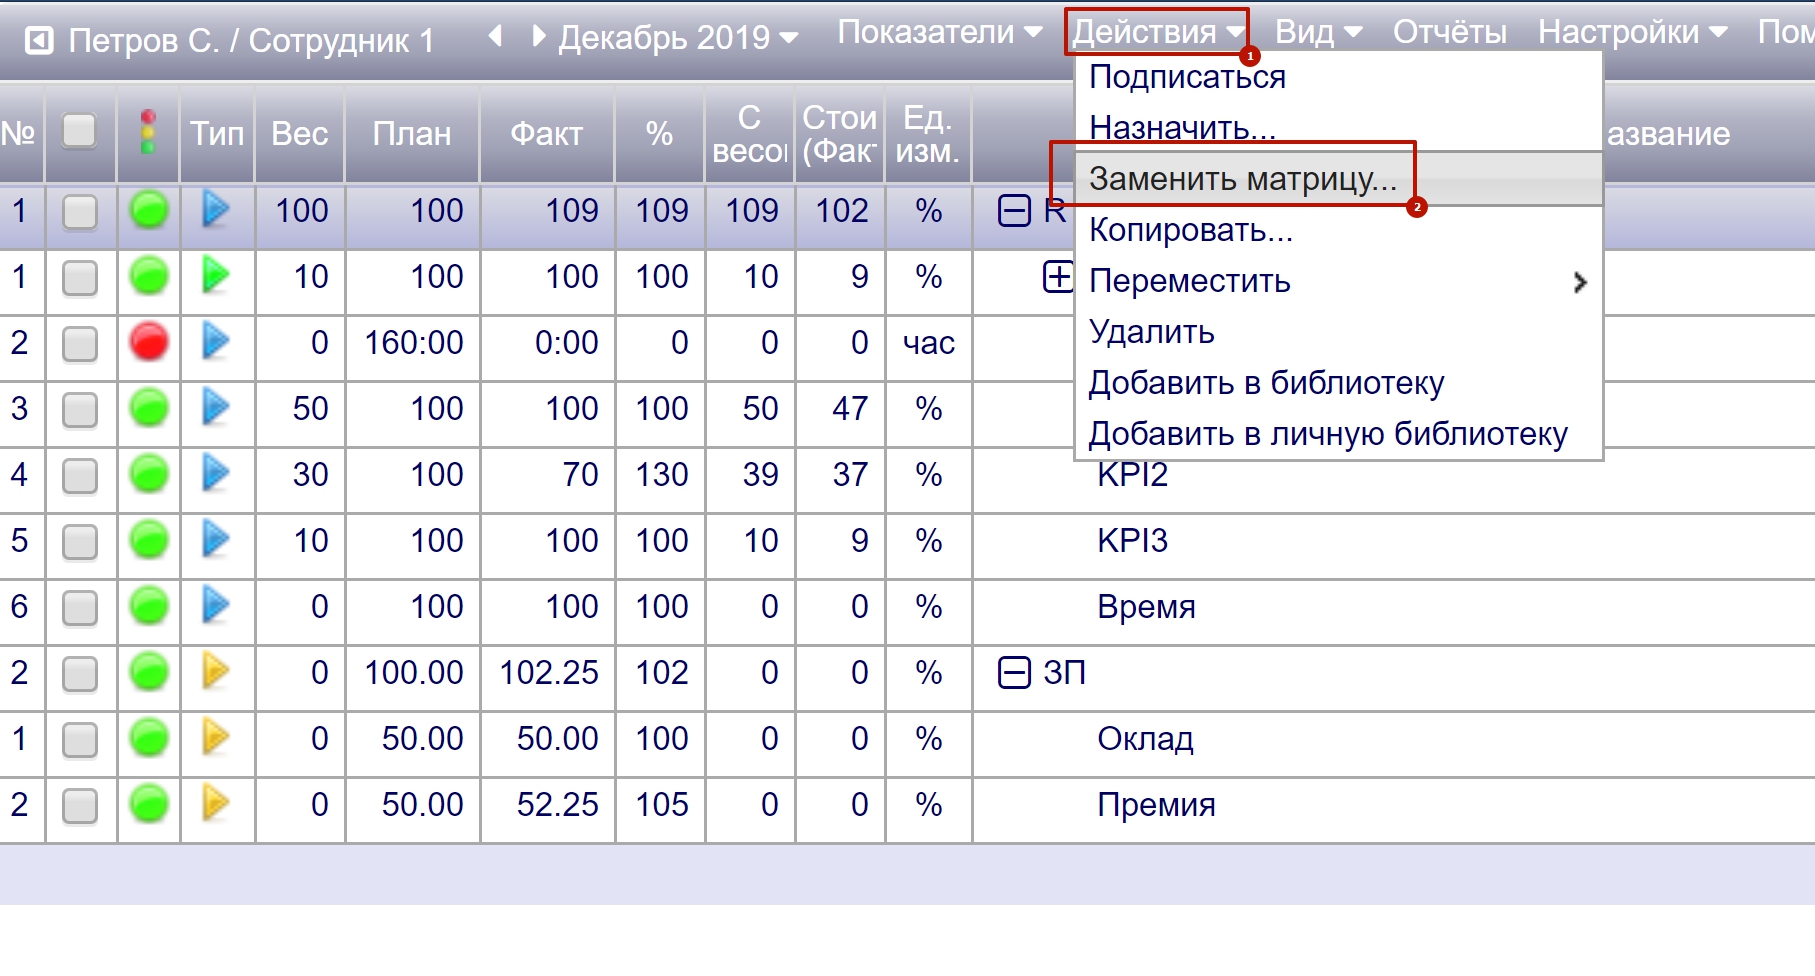Click the Факт column header

546,133
